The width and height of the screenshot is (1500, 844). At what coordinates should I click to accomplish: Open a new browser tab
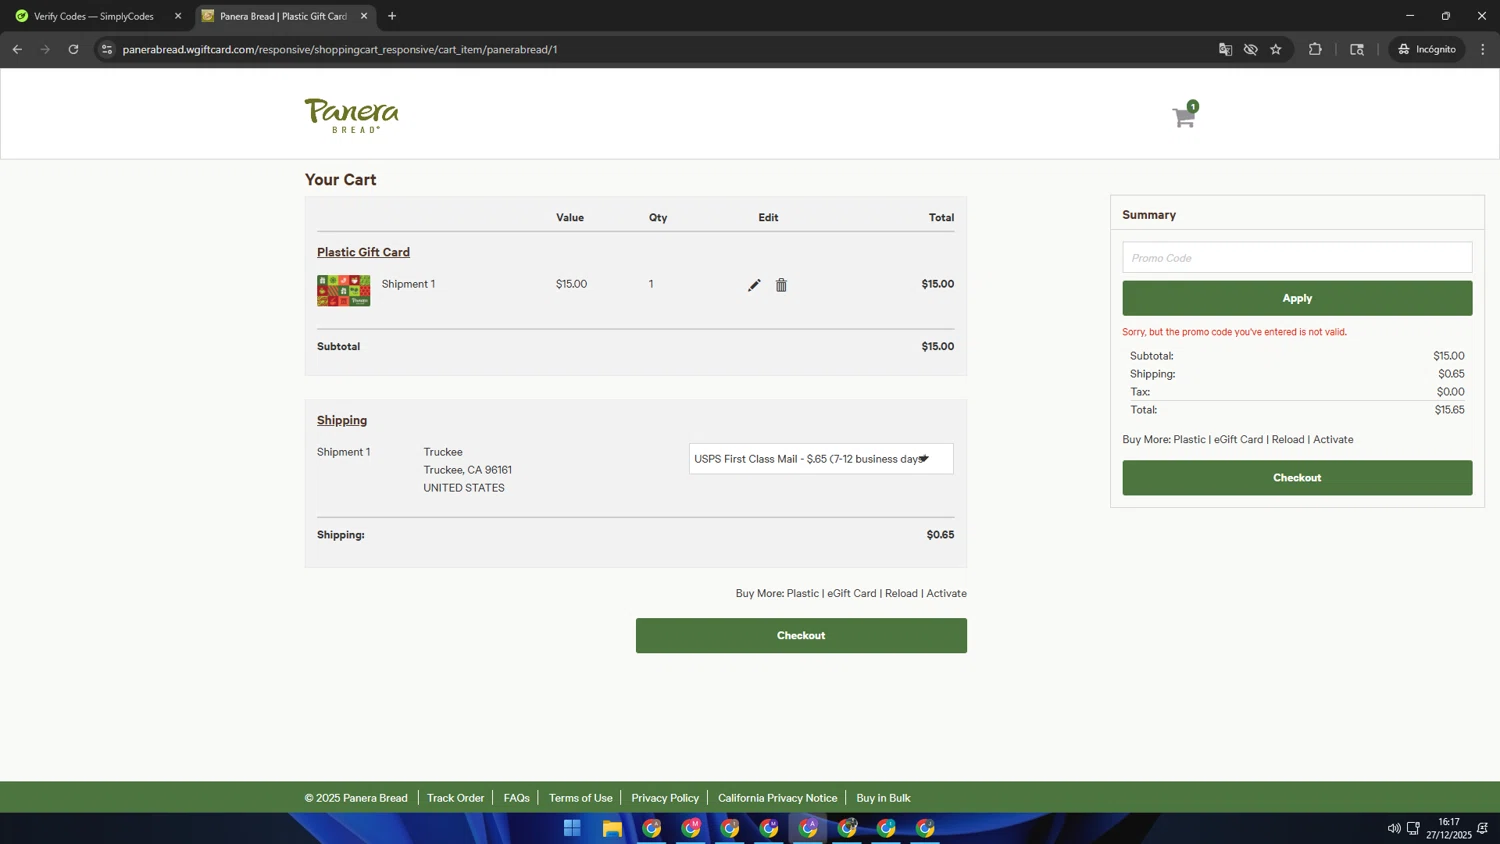point(392,16)
